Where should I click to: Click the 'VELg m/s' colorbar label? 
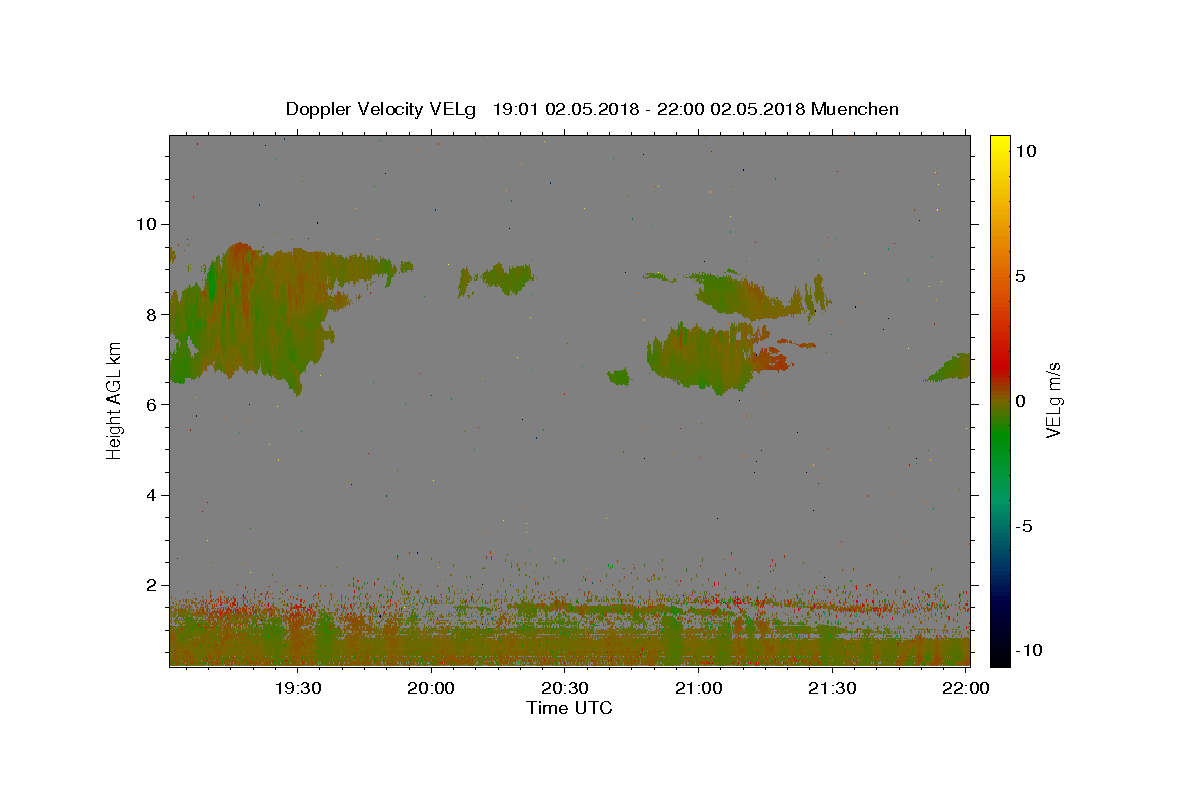point(1052,400)
